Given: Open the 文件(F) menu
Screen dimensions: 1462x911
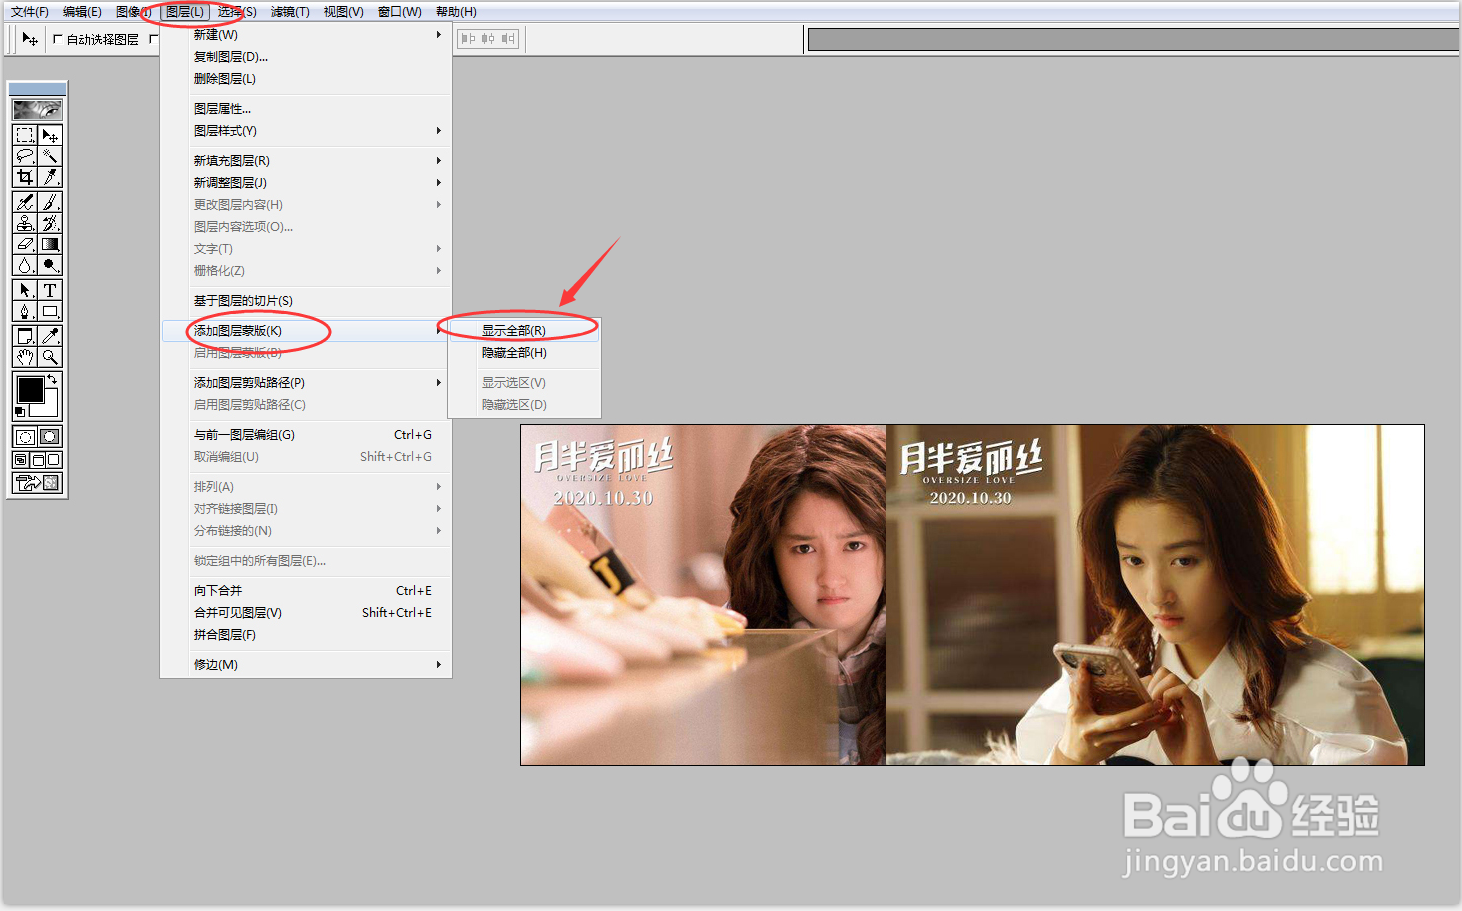Looking at the screenshot, I should pyautogui.click(x=30, y=12).
